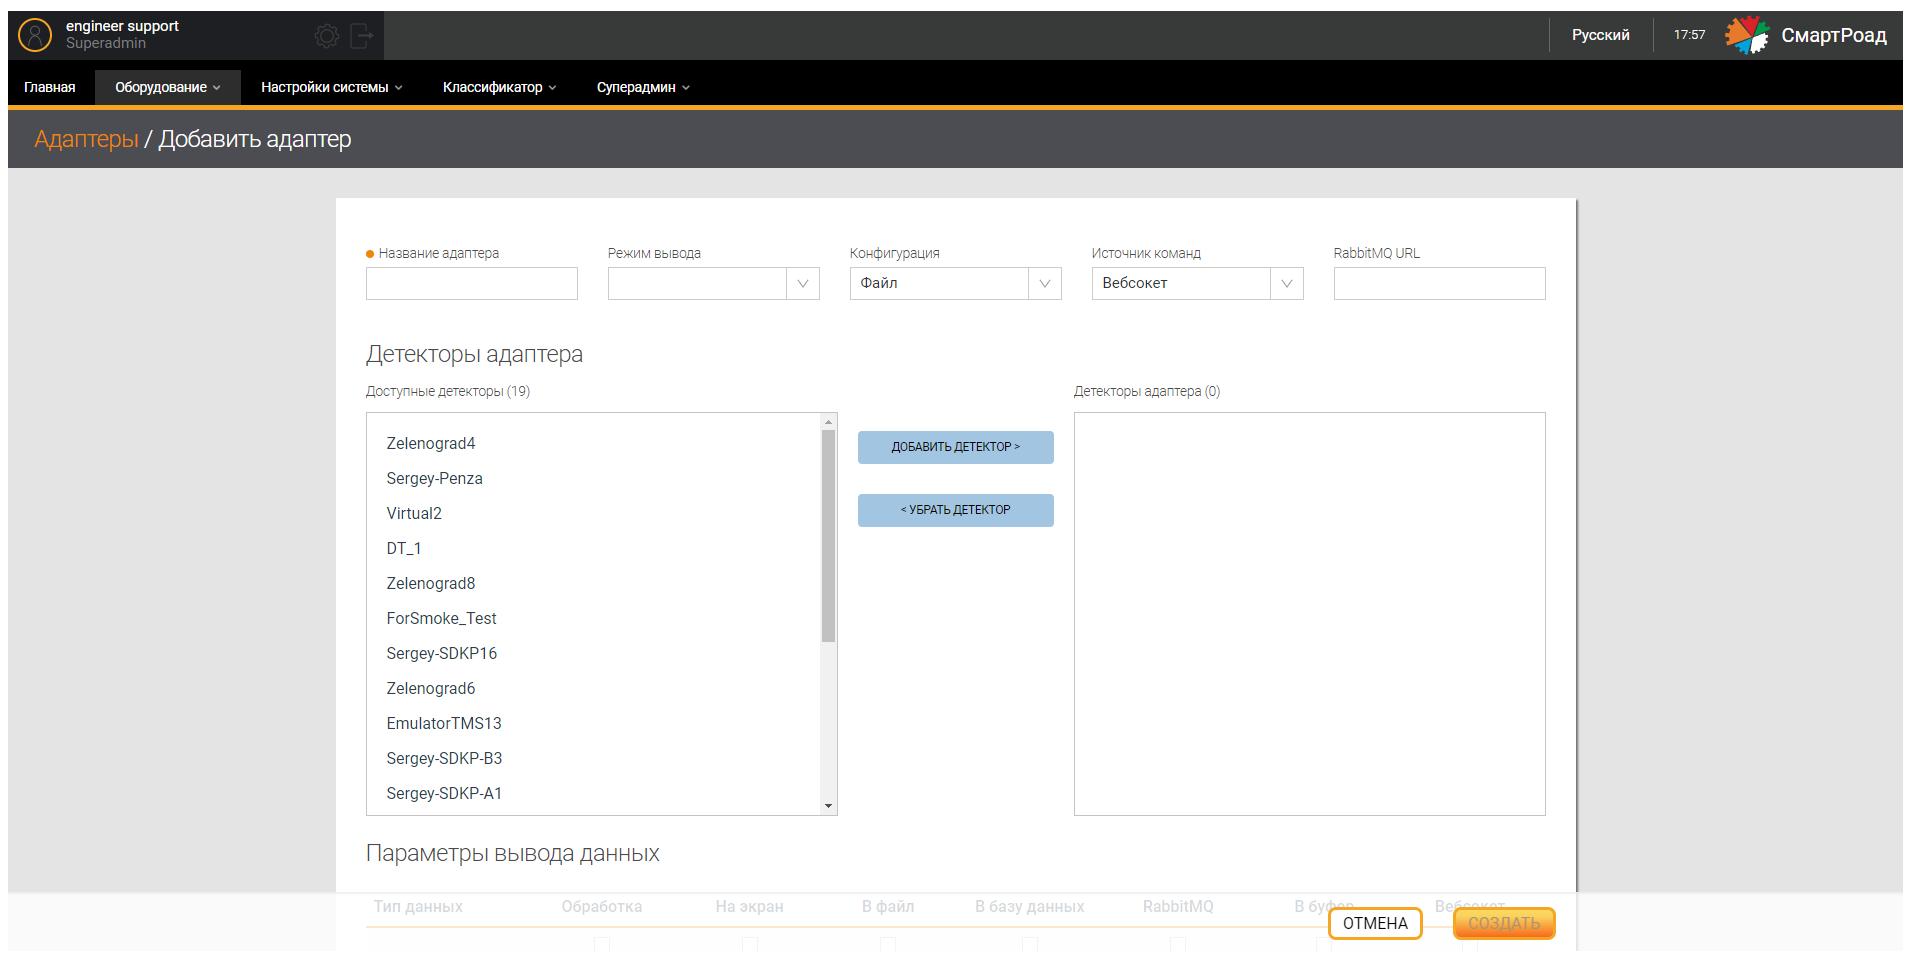Click the Создать button
The image size is (1911, 961).
(1504, 923)
